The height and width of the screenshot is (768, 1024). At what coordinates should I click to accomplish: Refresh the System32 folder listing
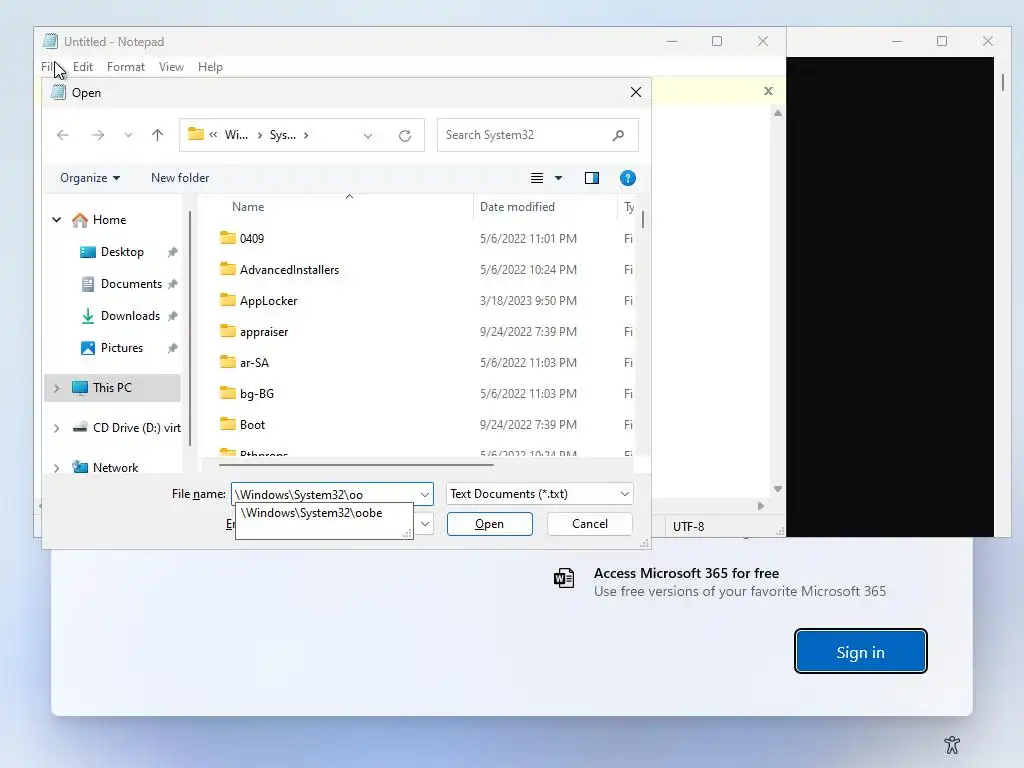(x=405, y=135)
